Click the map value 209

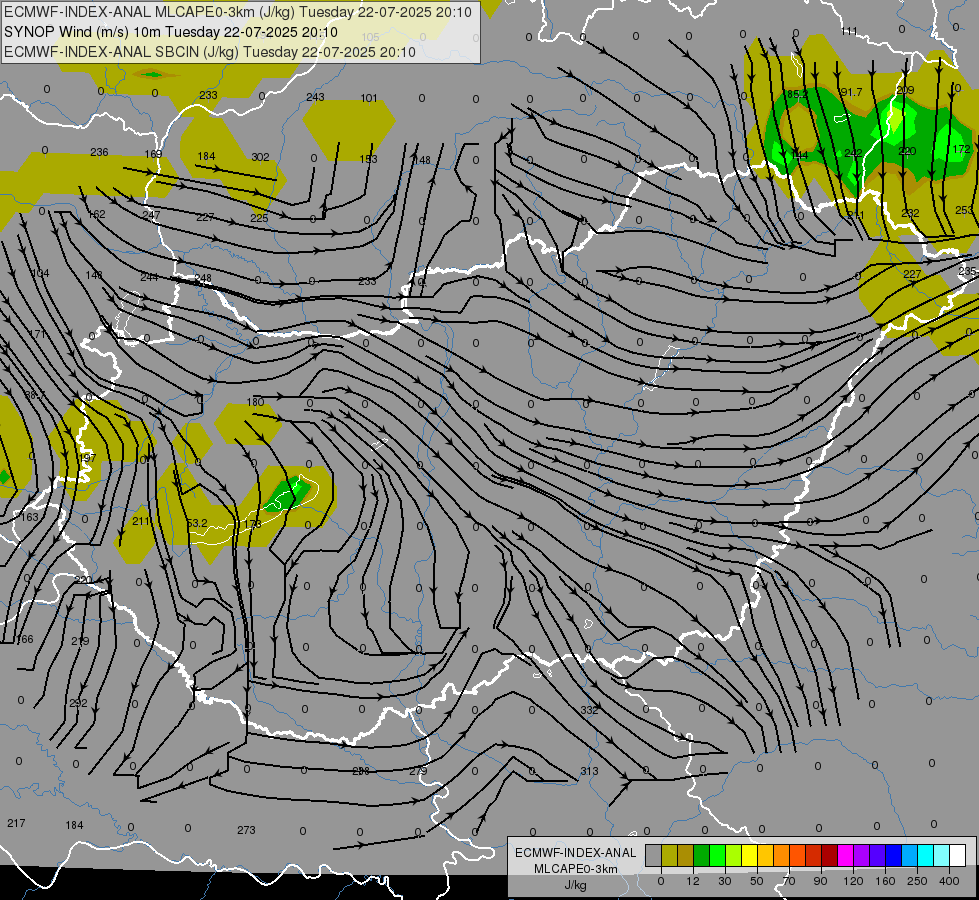(x=905, y=90)
